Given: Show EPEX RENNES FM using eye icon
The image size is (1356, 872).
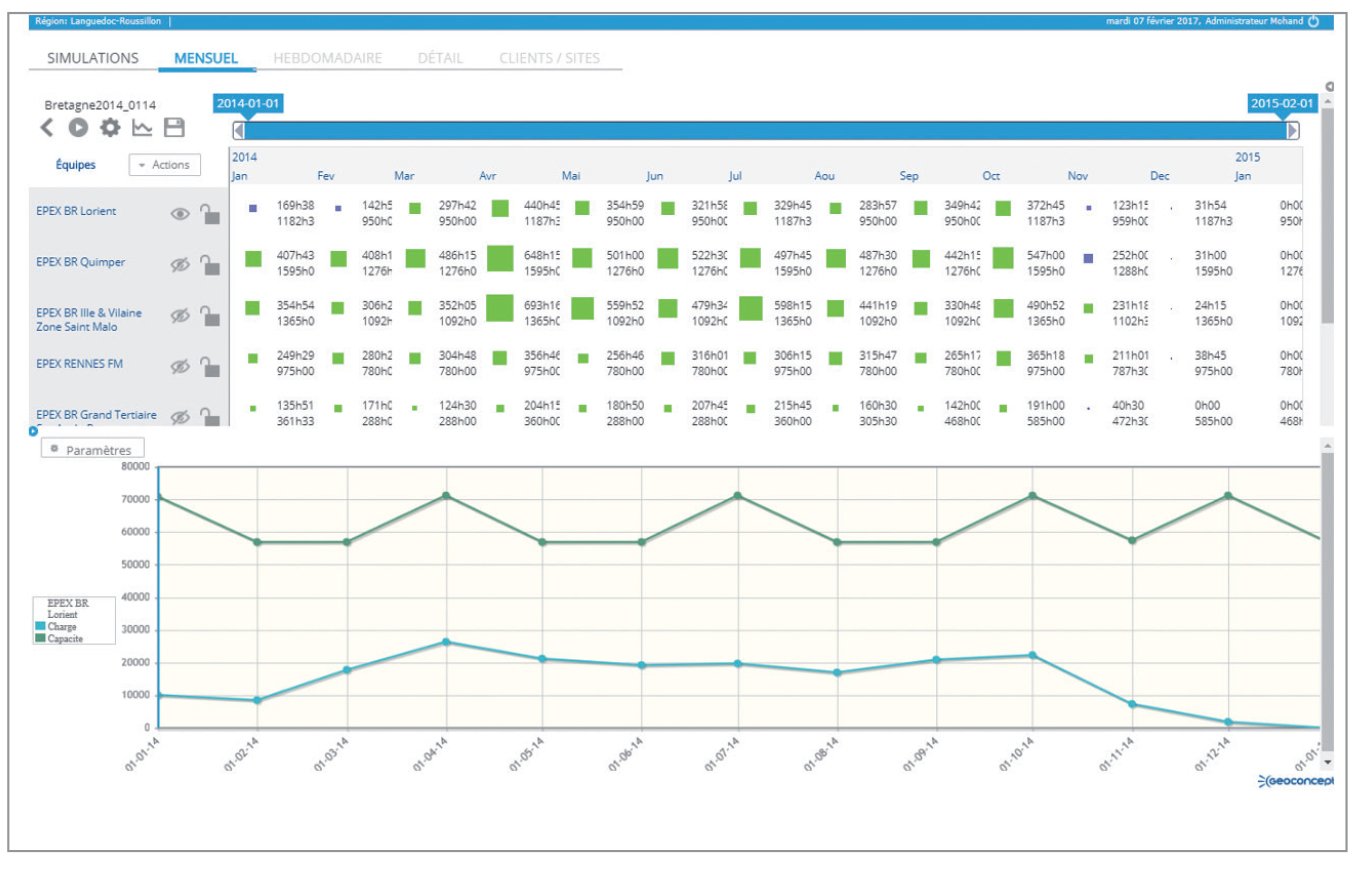Looking at the screenshot, I should coord(181,366).
